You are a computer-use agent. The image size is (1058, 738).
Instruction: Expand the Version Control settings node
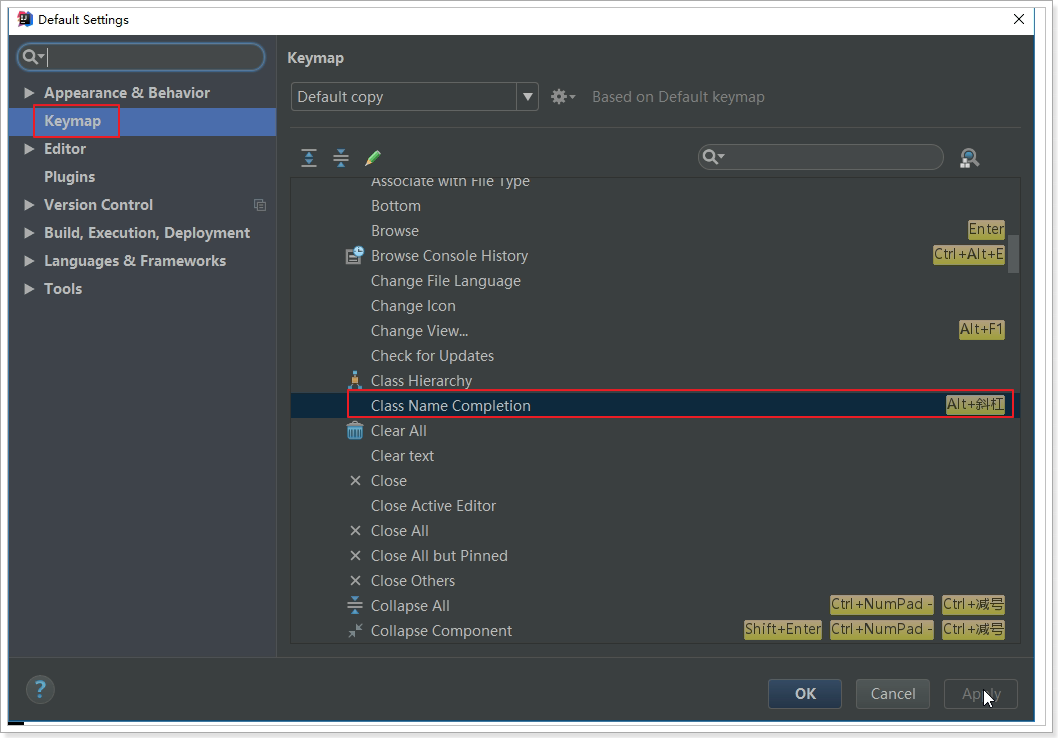click(30, 205)
